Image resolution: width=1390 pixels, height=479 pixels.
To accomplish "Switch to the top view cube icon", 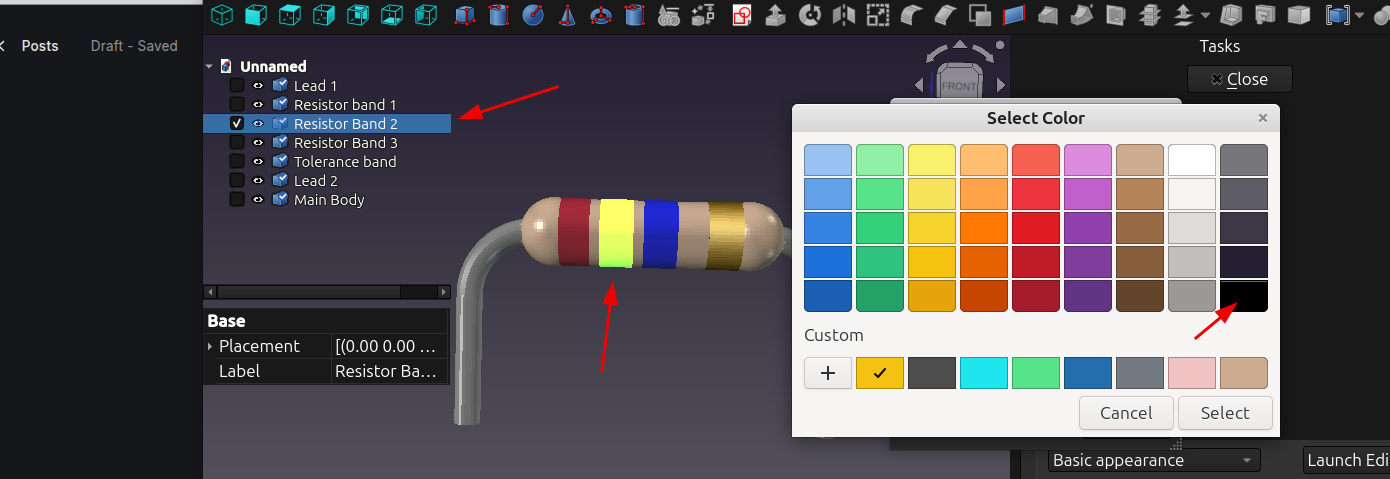I will (x=290, y=15).
